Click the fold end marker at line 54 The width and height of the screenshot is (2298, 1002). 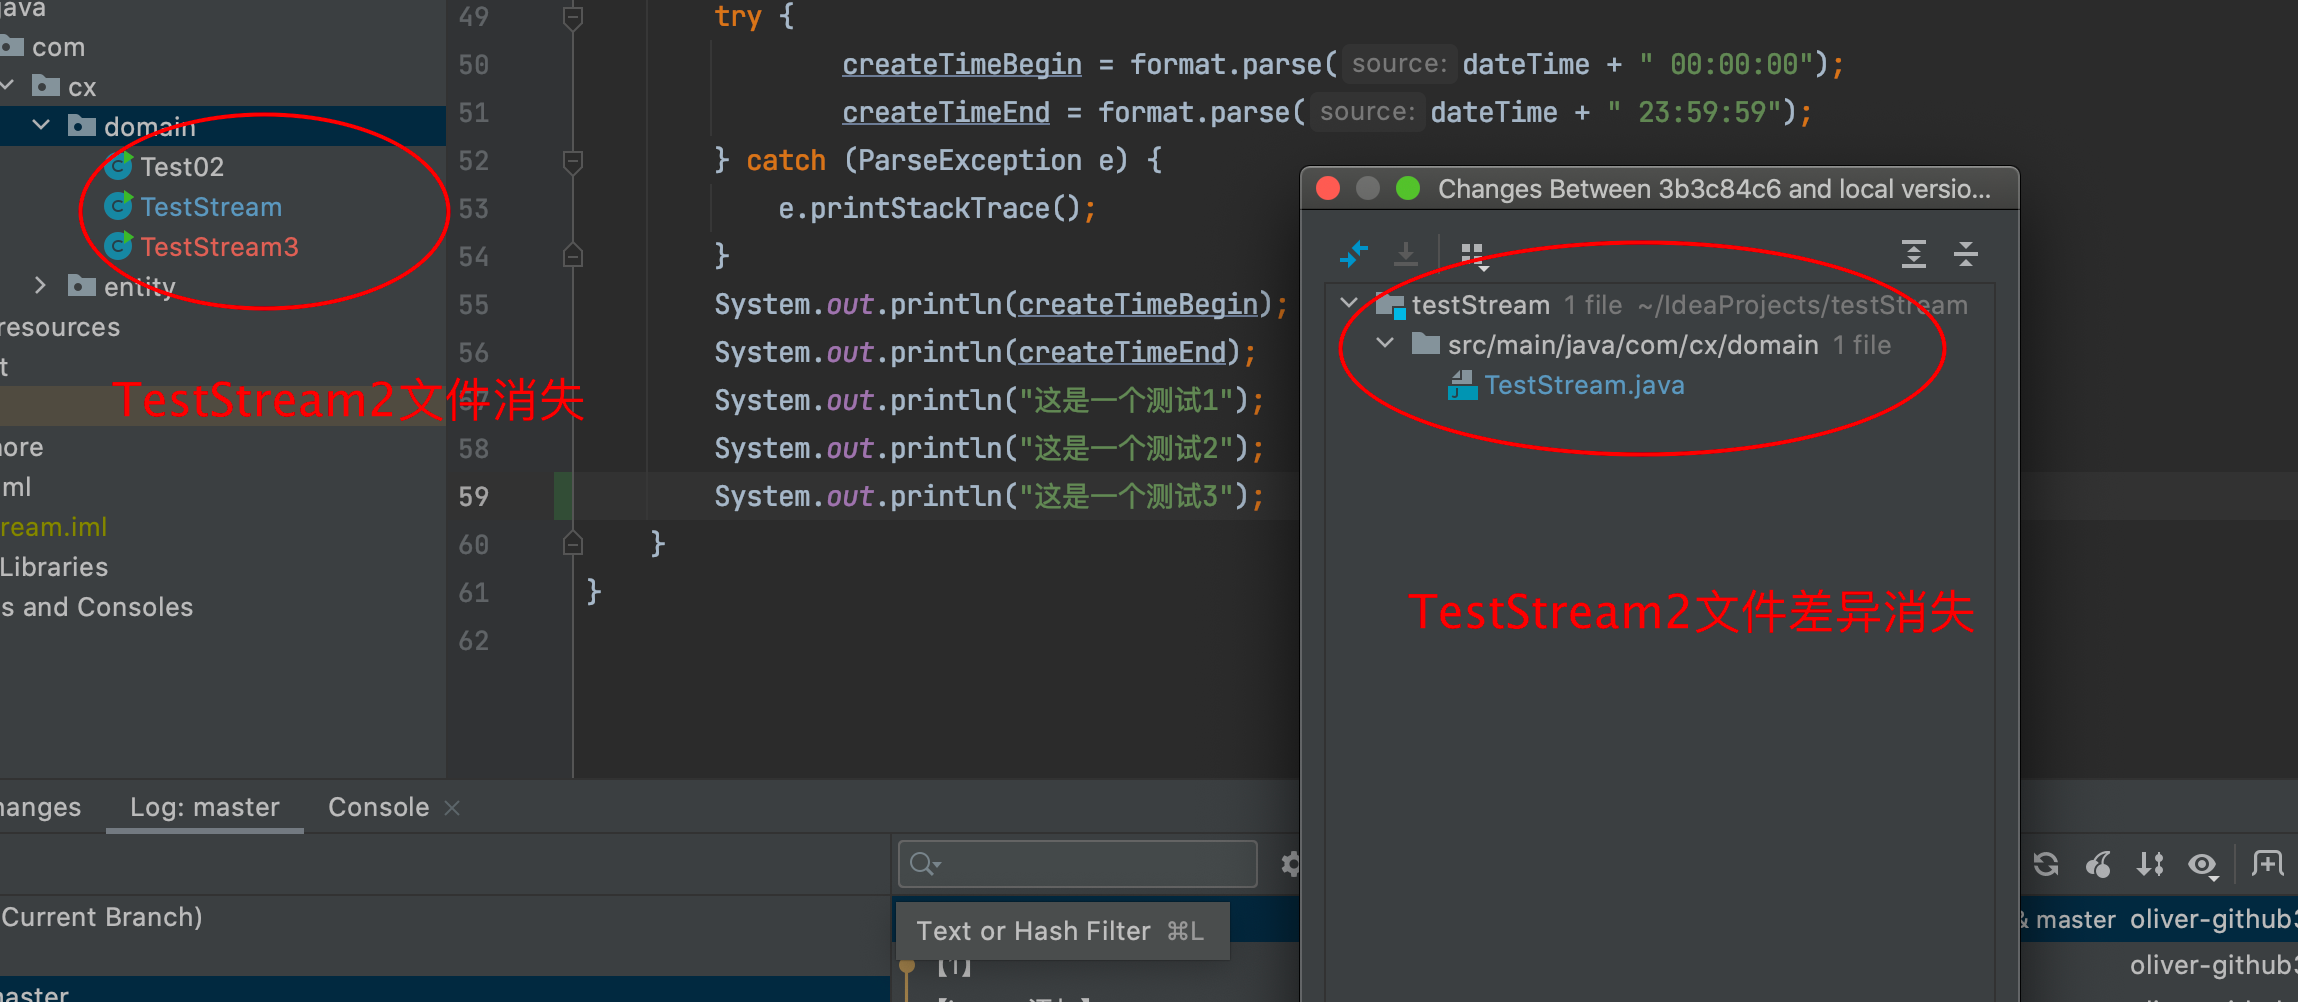tap(573, 256)
